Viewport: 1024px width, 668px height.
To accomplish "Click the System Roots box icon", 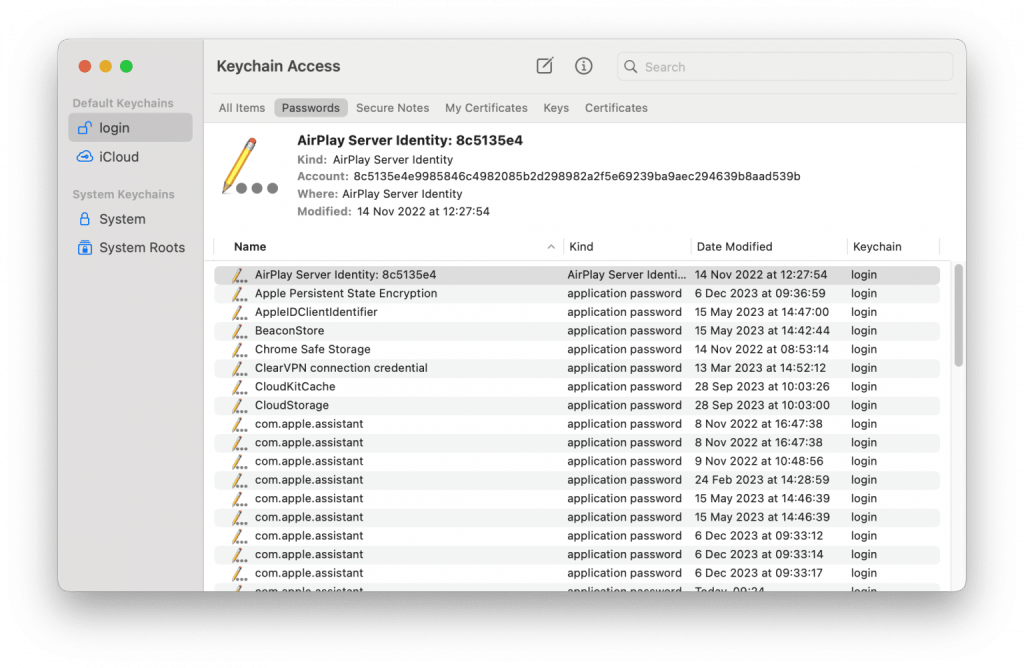I will (85, 247).
